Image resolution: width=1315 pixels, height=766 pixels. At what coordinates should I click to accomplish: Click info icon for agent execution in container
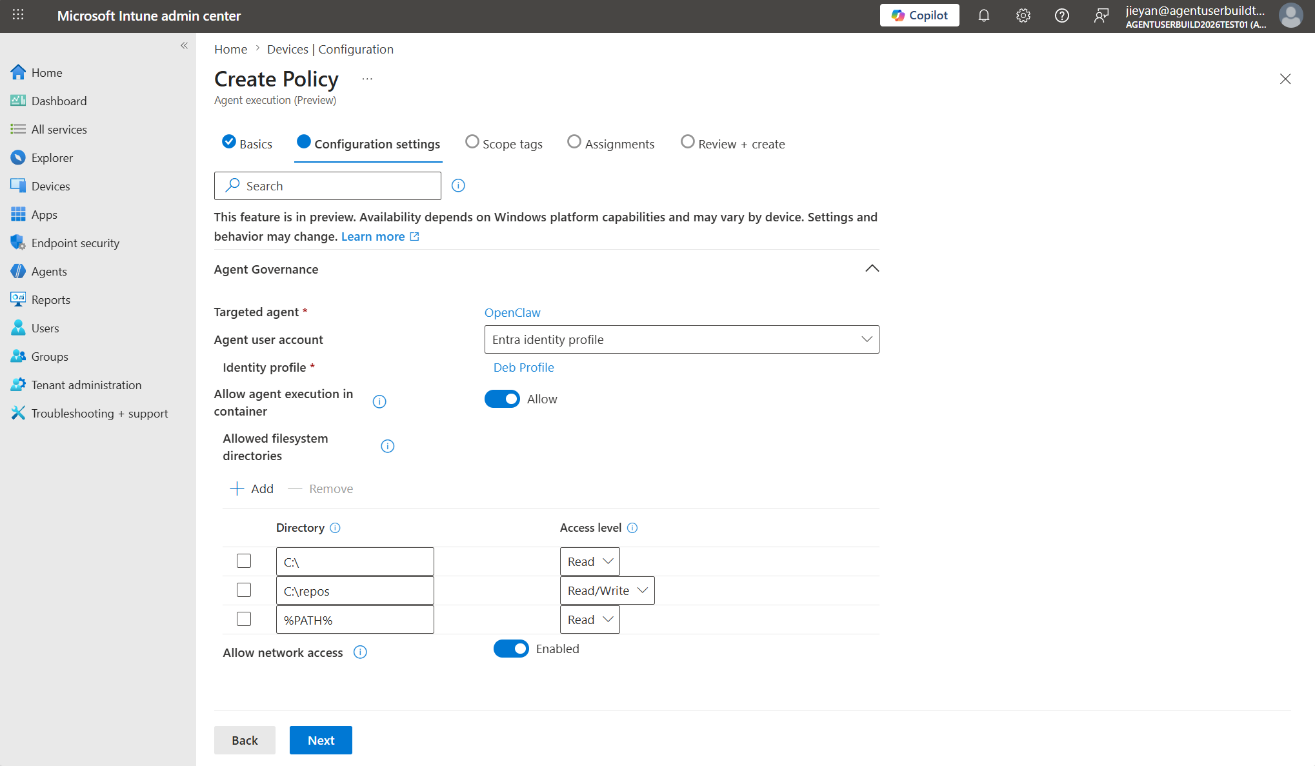379,402
